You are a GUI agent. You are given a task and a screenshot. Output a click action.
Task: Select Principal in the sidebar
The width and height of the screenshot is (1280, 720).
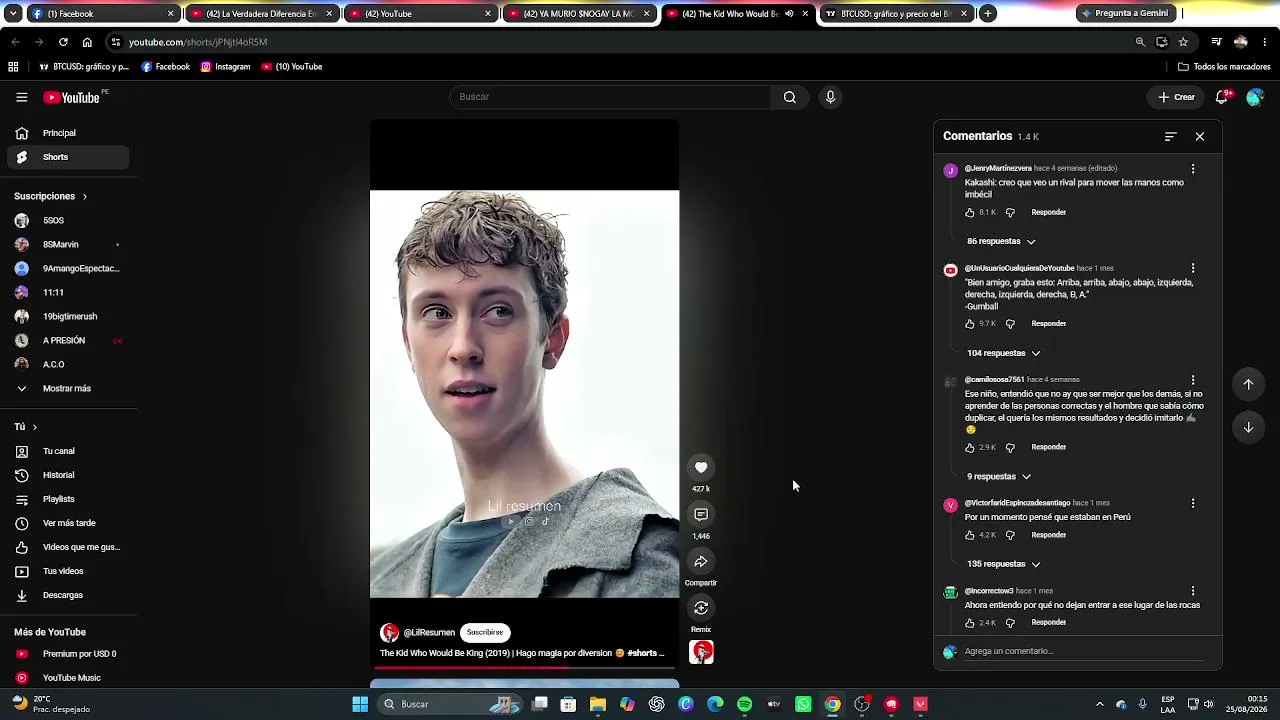68,133
